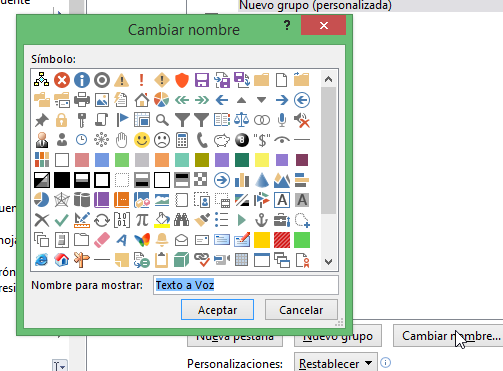Screen dimensions: 503x371
Task: Close the Cambiar nombre dialog
Action: [324, 25]
